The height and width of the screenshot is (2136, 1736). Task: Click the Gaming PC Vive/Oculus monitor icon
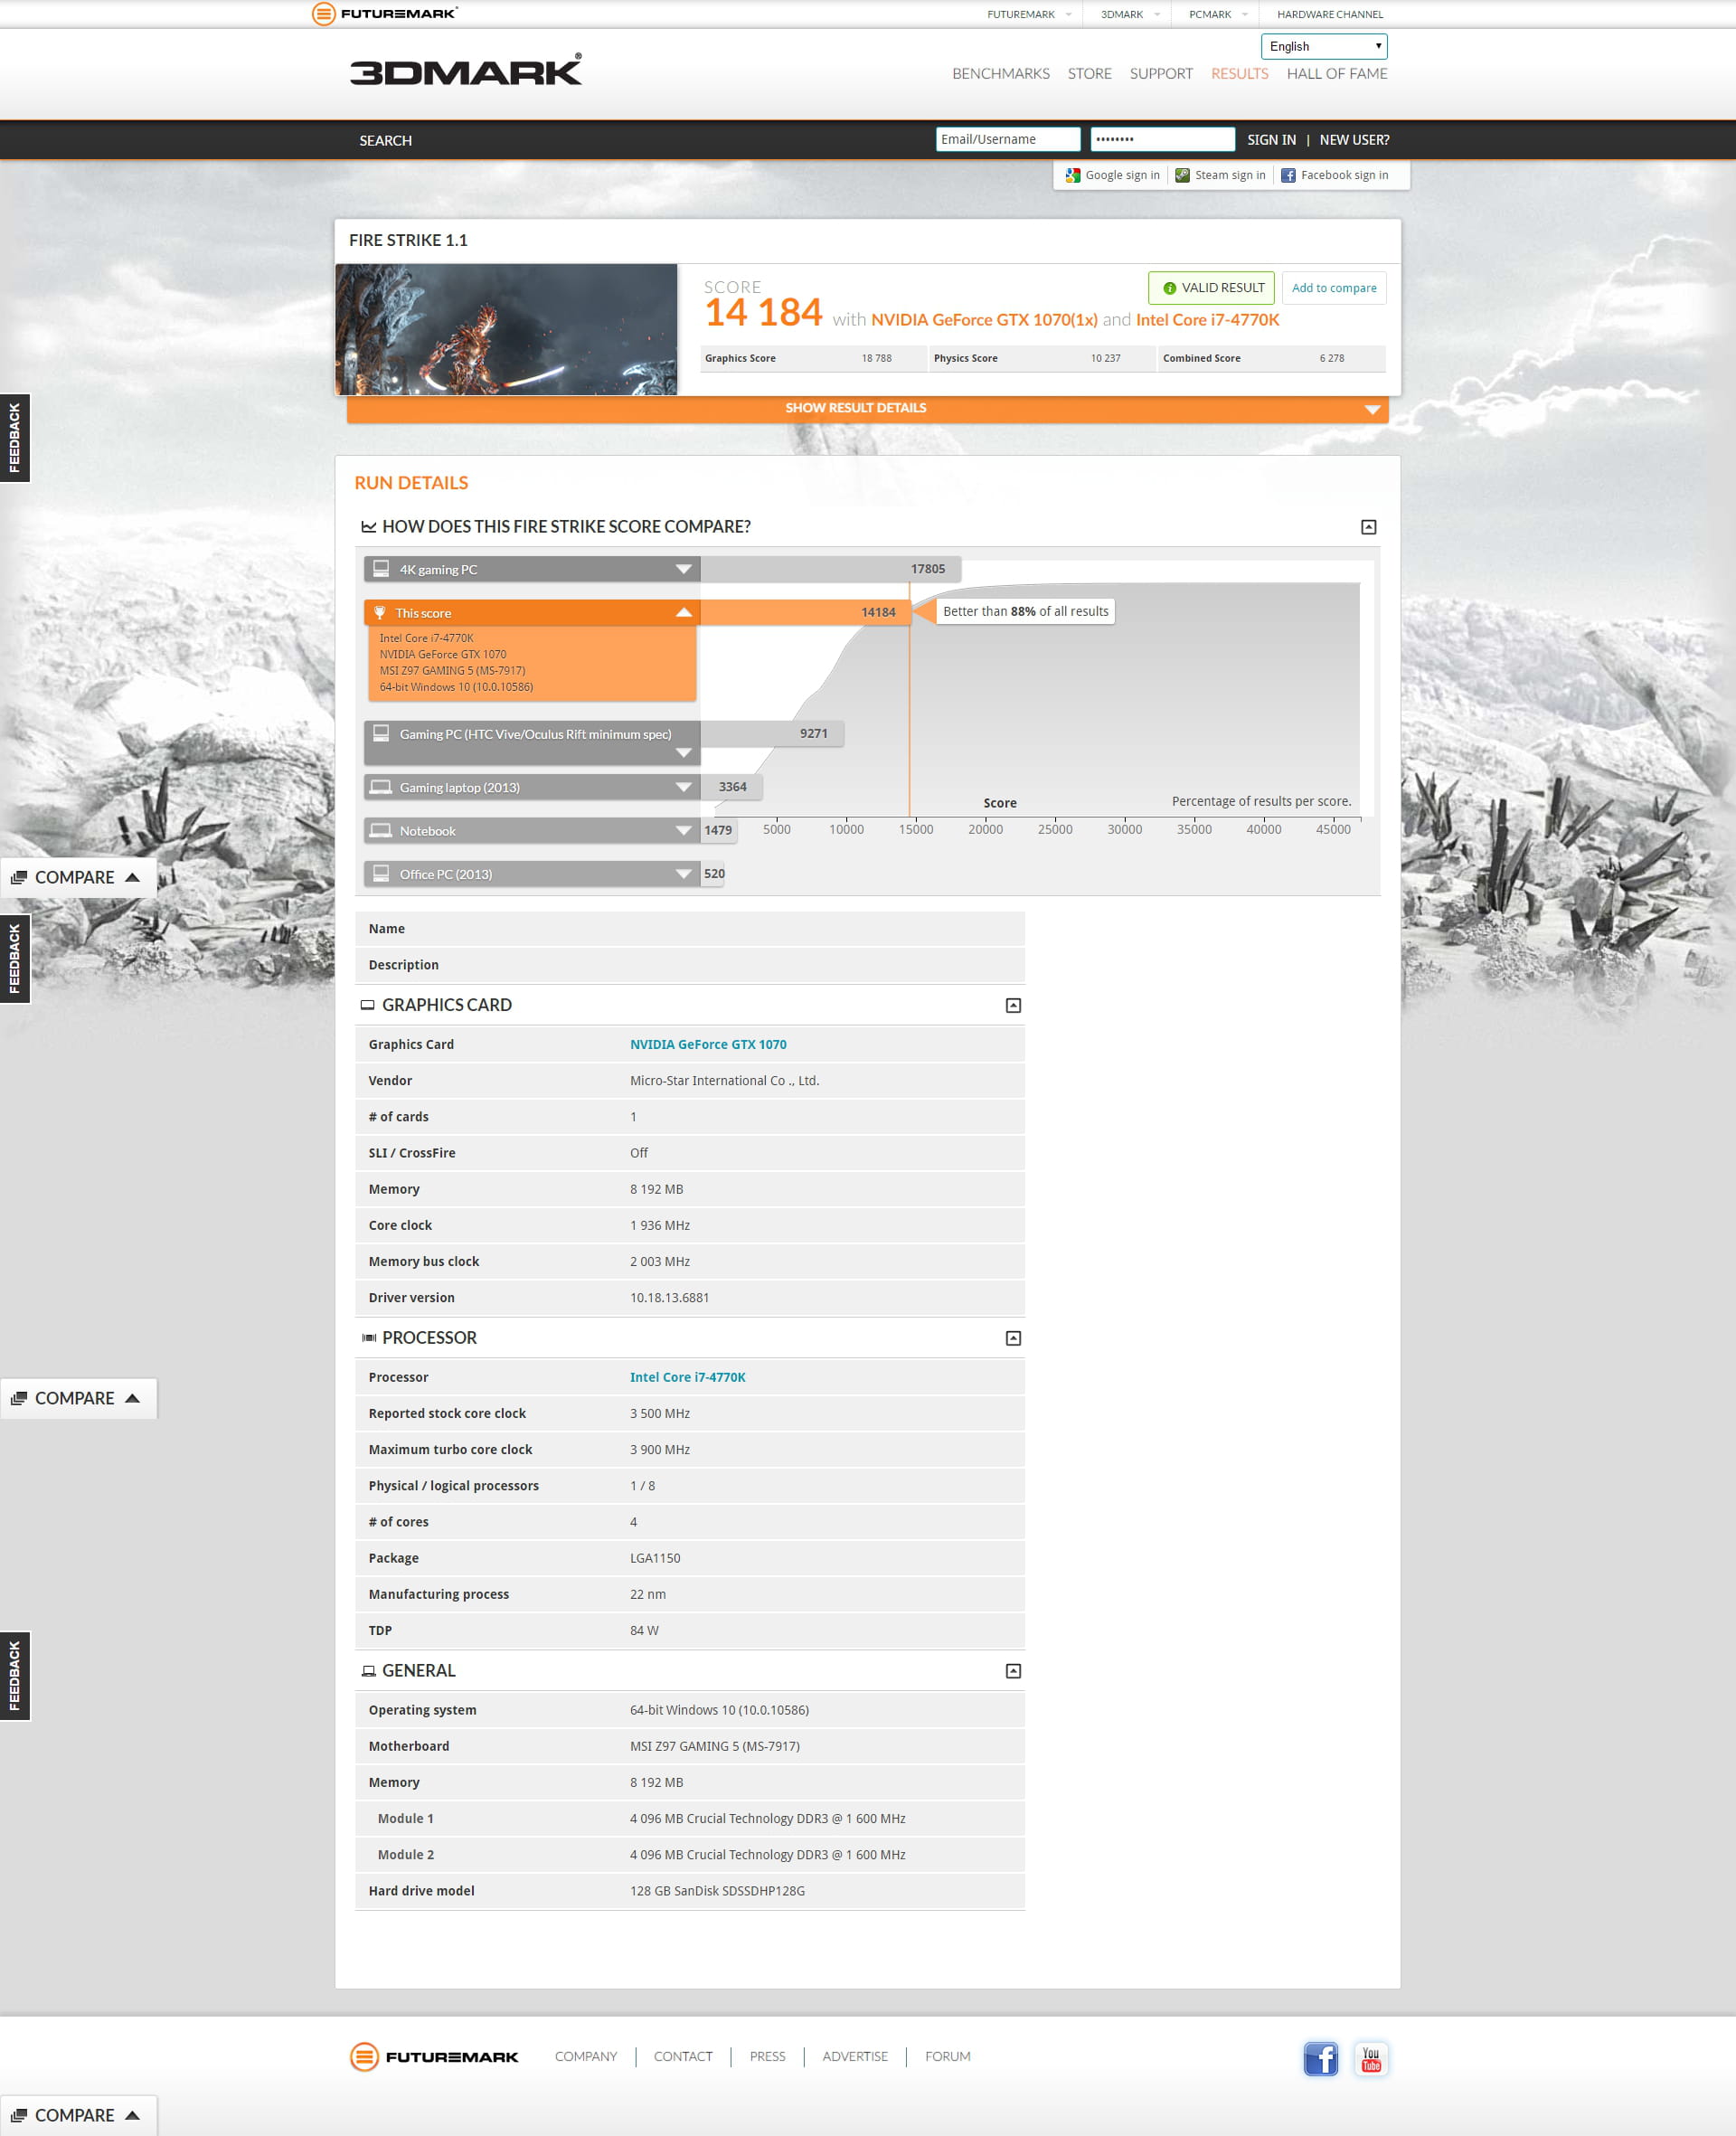pyautogui.click(x=381, y=733)
